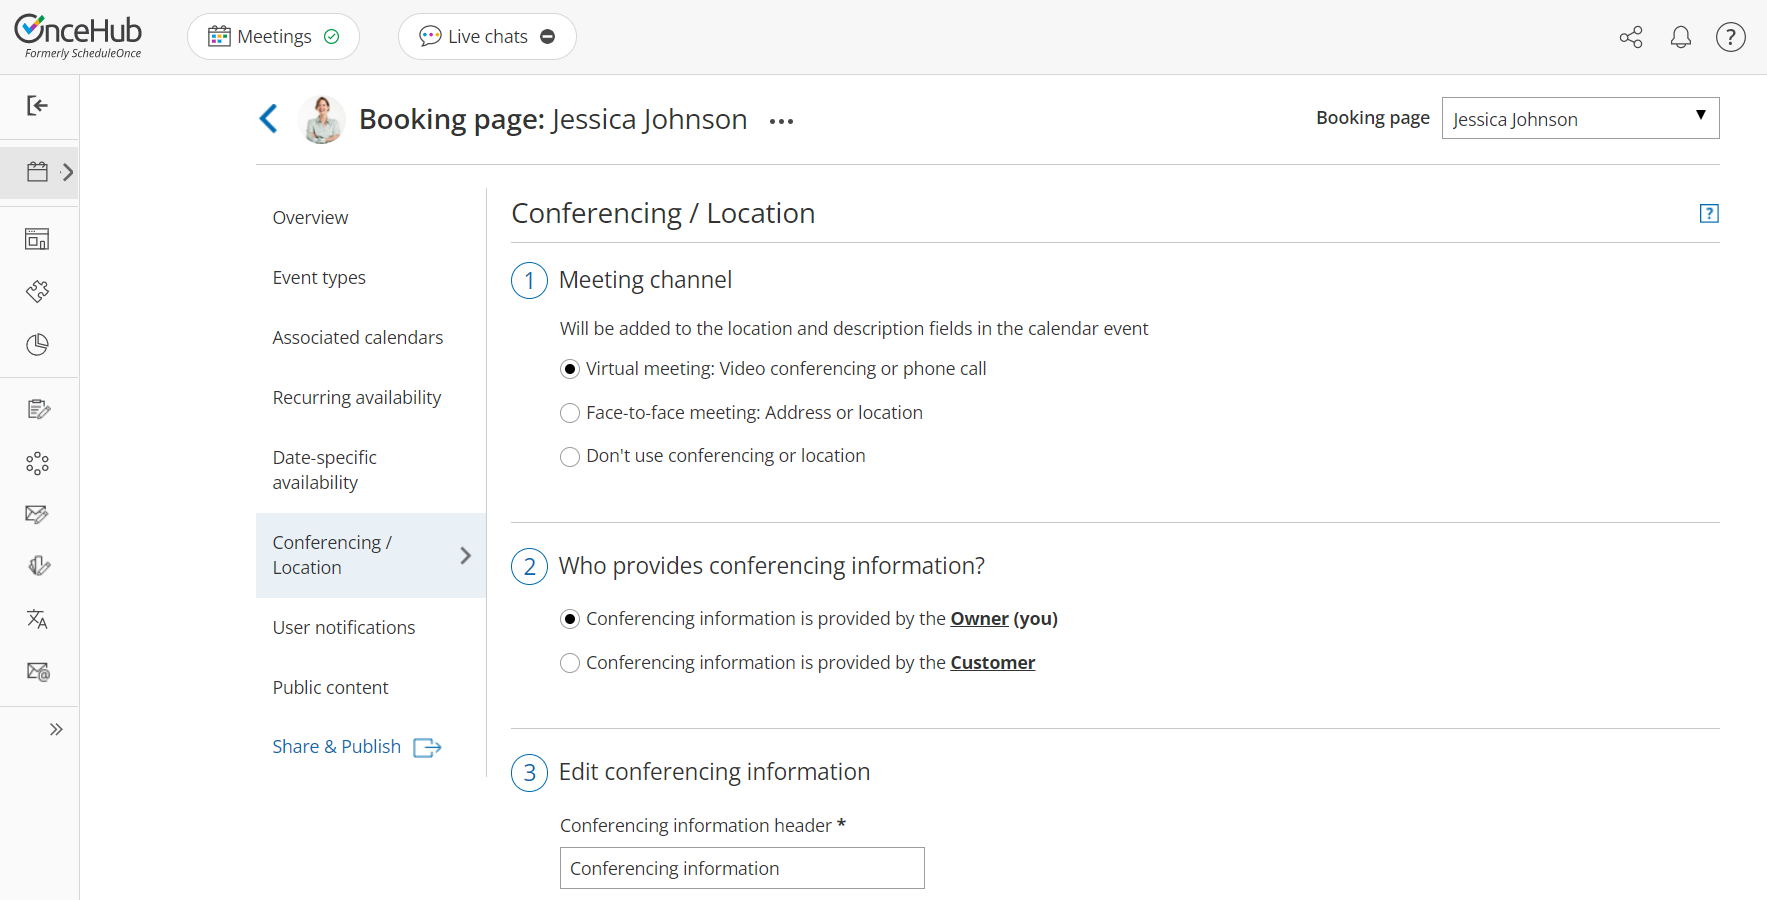The image size is (1767, 900).
Task: Select the calendar booking pages icon in sidebar
Action: pyautogui.click(x=37, y=171)
